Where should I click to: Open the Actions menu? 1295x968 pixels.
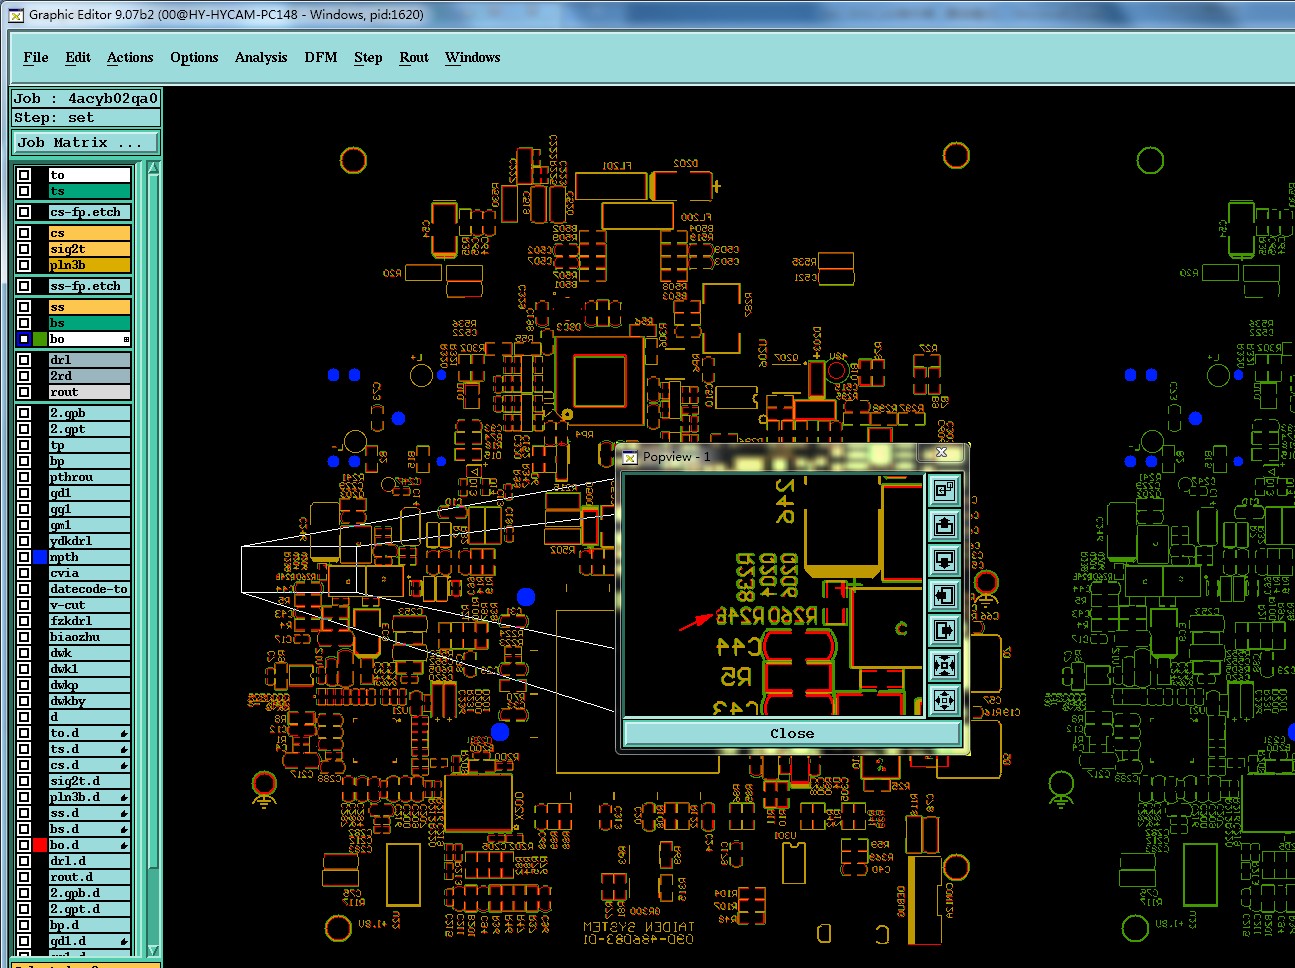click(x=130, y=58)
